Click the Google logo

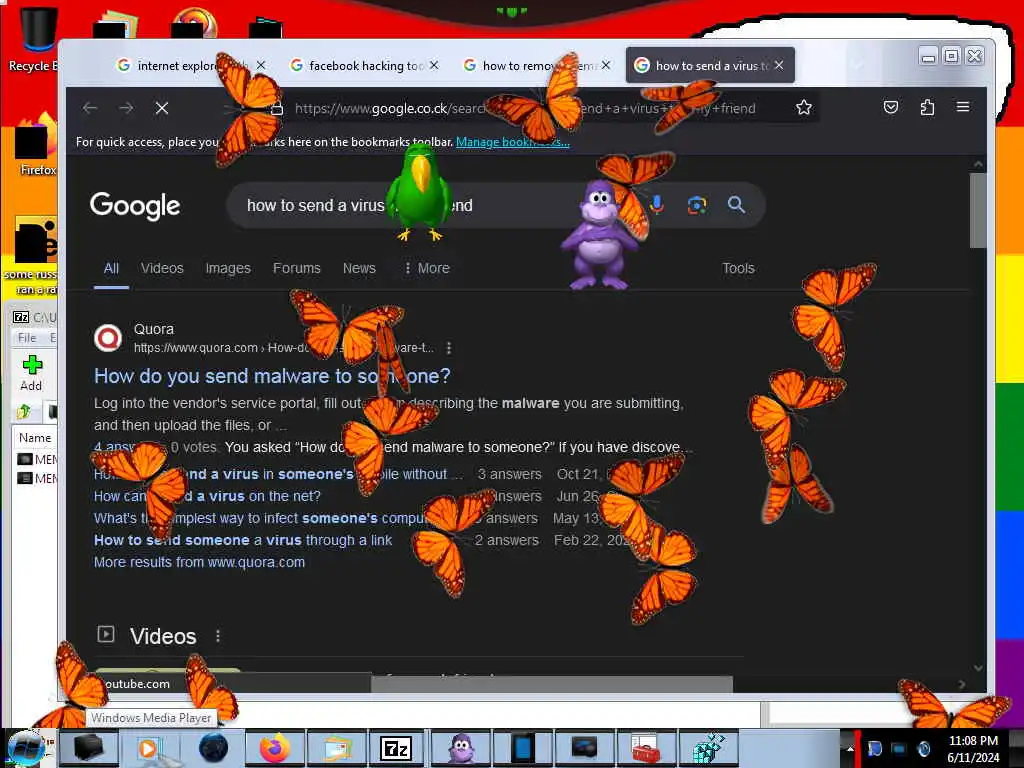(x=135, y=206)
